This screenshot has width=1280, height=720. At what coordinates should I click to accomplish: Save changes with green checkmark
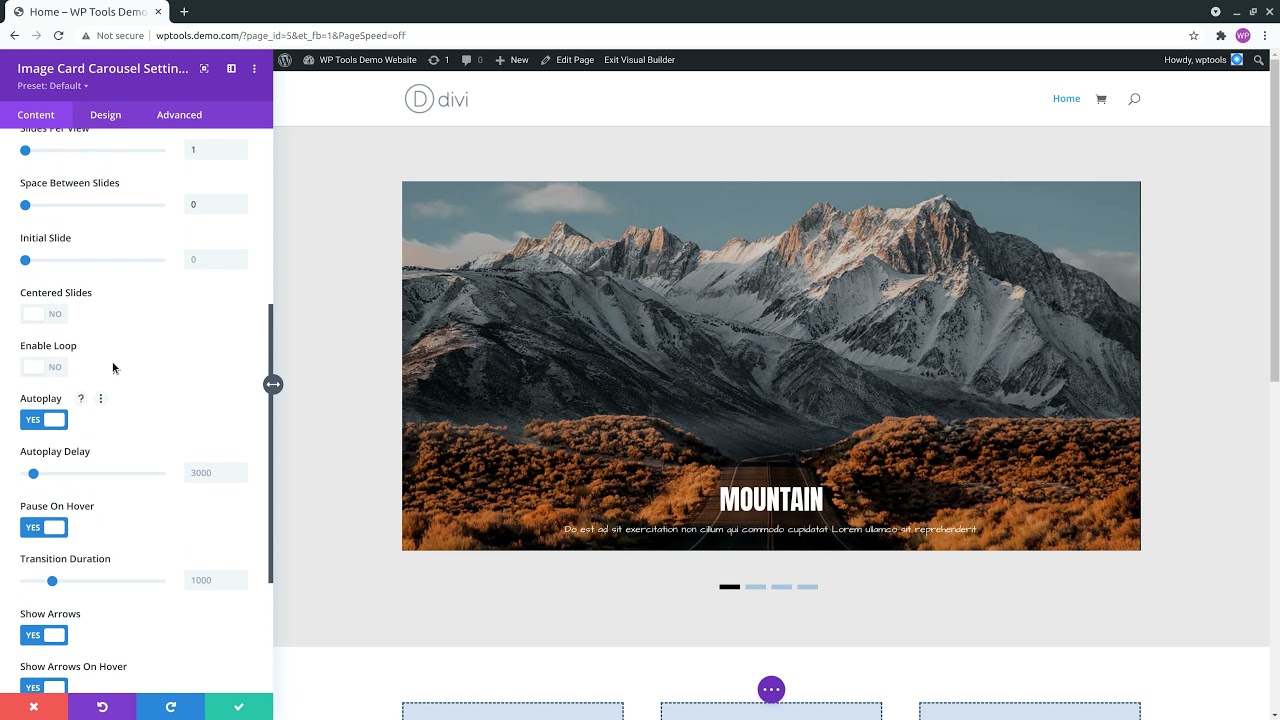pyautogui.click(x=239, y=707)
